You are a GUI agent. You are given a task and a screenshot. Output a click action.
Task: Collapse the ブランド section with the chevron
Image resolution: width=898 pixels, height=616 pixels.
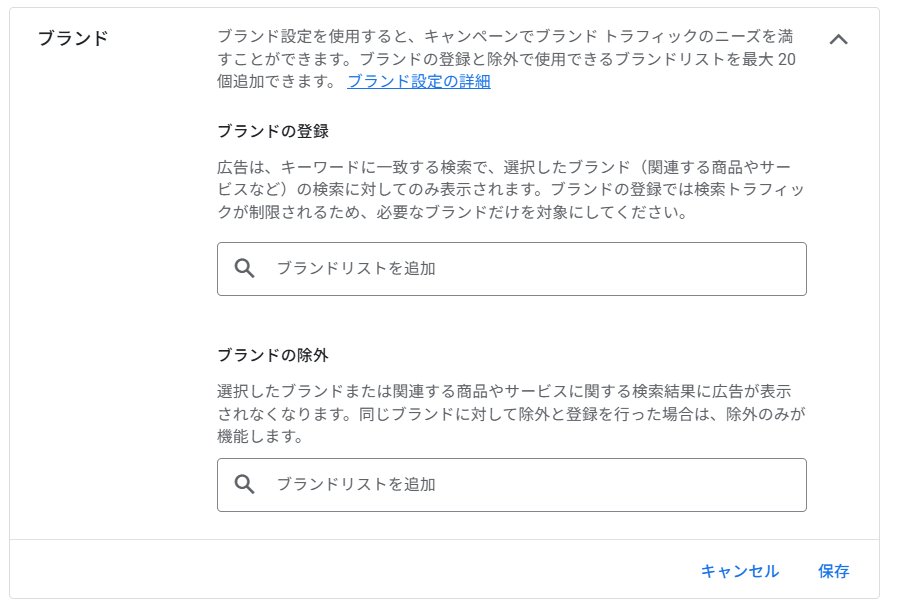tap(838, 39)
